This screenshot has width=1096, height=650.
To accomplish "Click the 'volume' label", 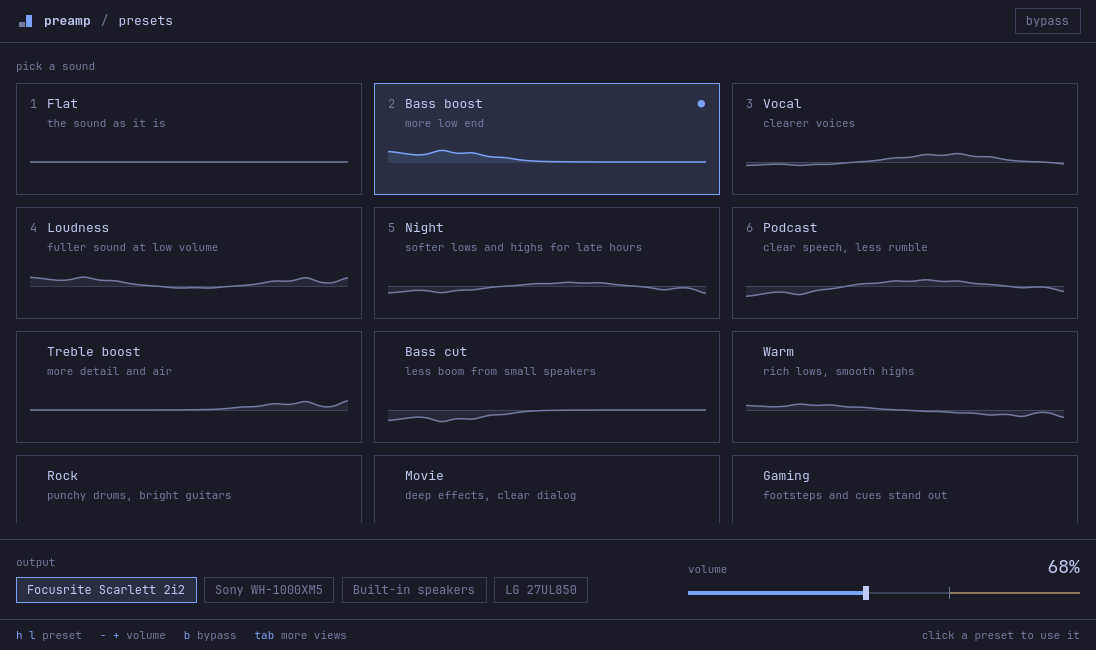I will [x=707, y=570].
